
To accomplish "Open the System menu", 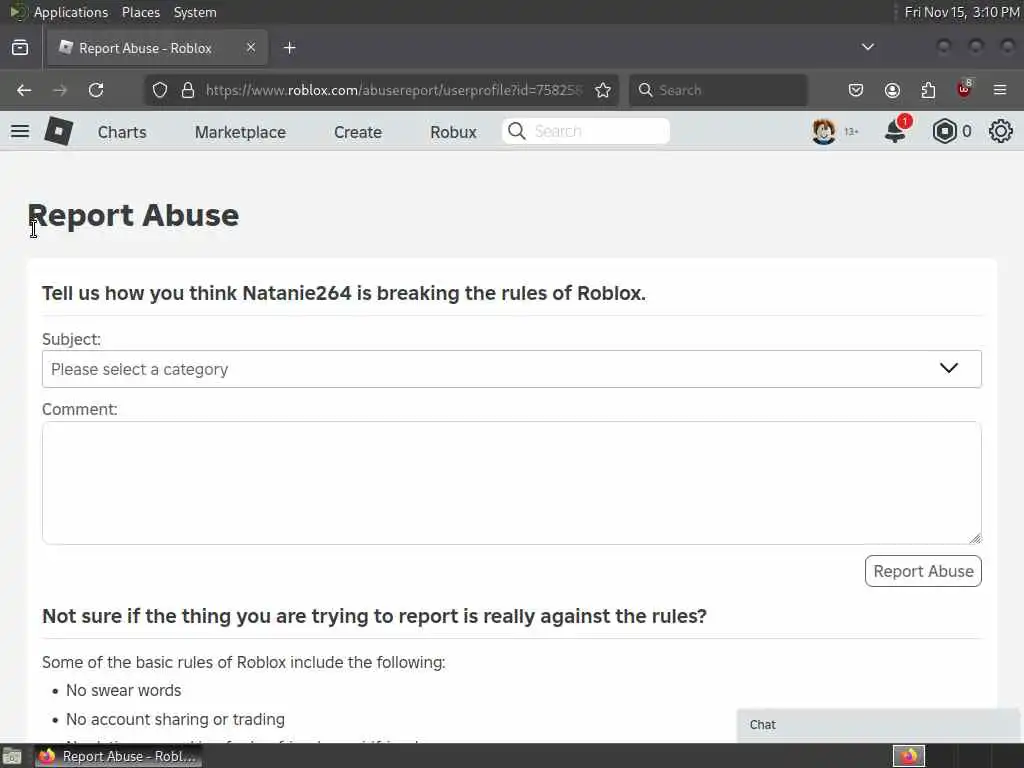I will tap(195, 12).
